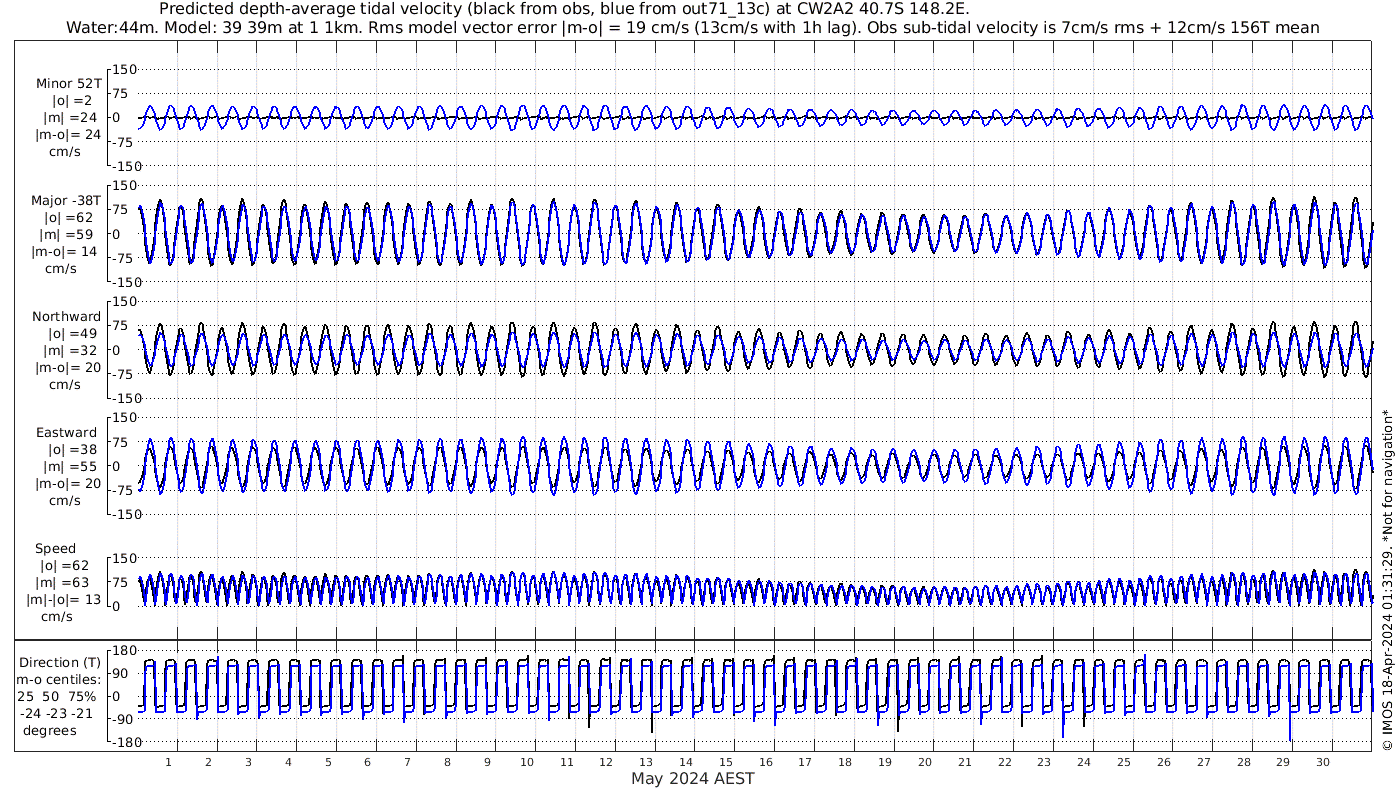
Task: Click the '150' y-axis label of Minor panel
Action: click(x=124, y=69)
